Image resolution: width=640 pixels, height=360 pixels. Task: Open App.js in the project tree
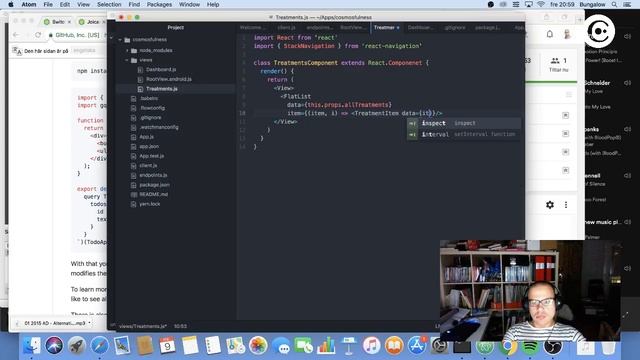147,137
